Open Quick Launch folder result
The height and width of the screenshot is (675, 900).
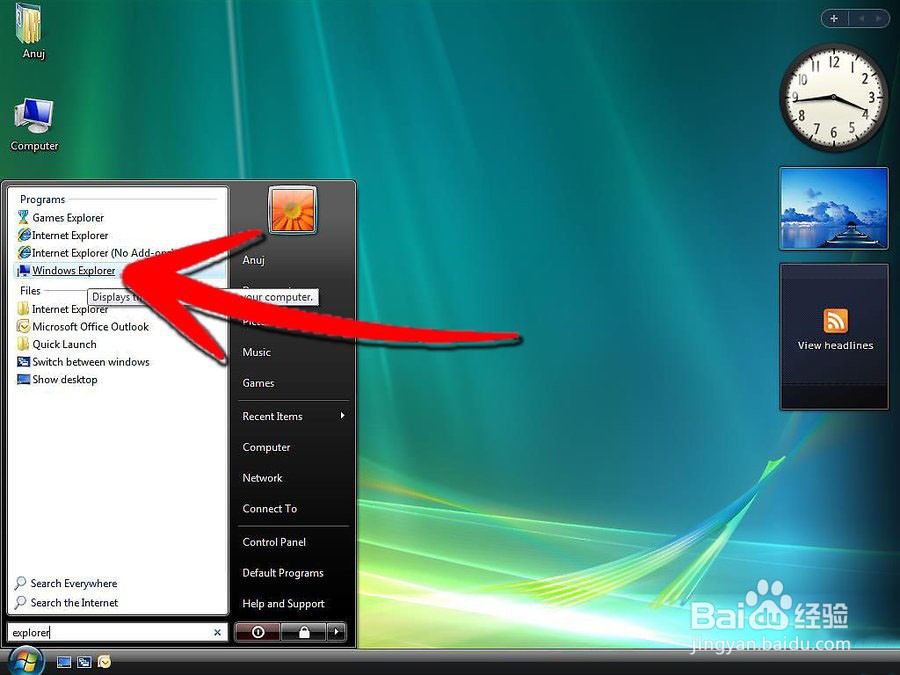(x=57, y=344)
